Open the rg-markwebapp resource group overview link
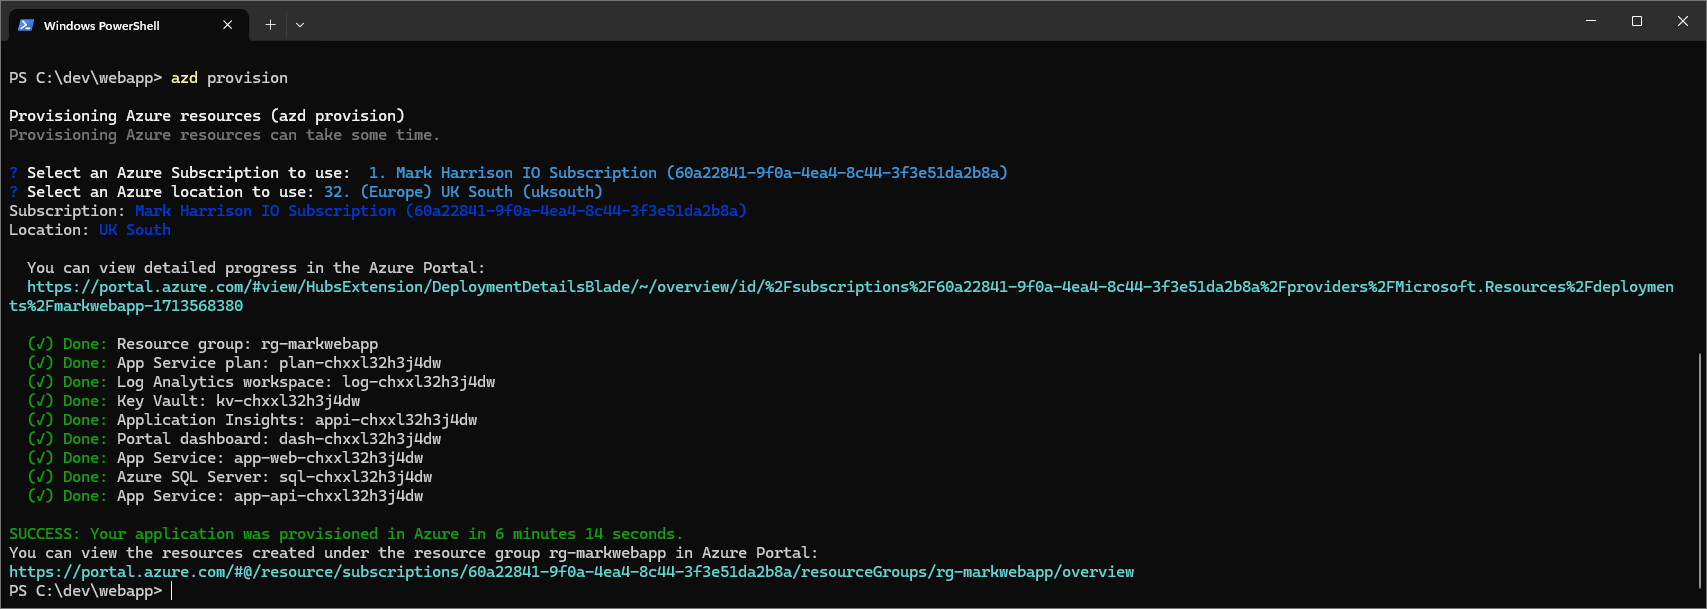This screenshot has height=609, width=1707. pyautogui.click(x=571, y=572)
